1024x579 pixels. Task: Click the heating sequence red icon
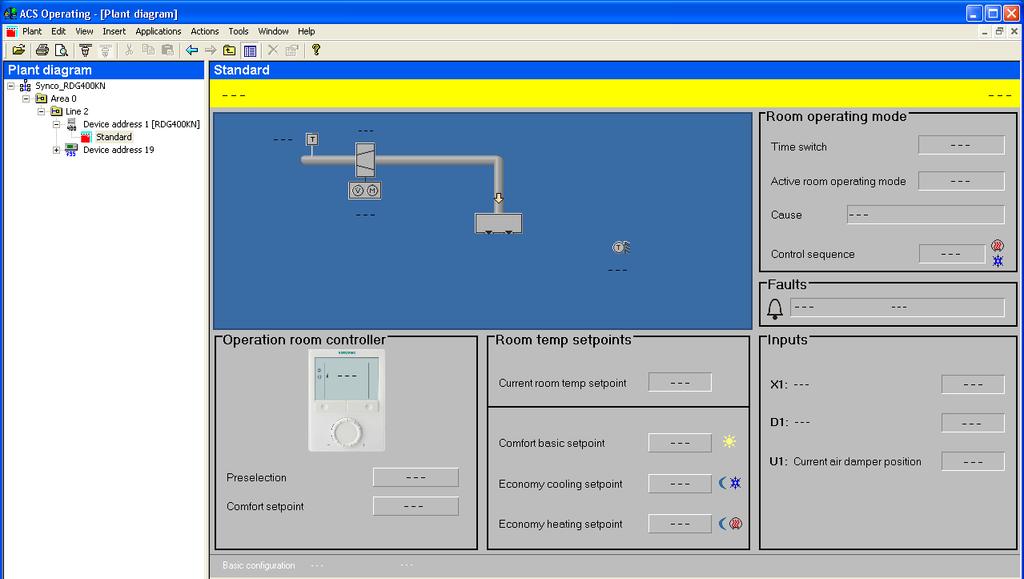click(997, 245)
